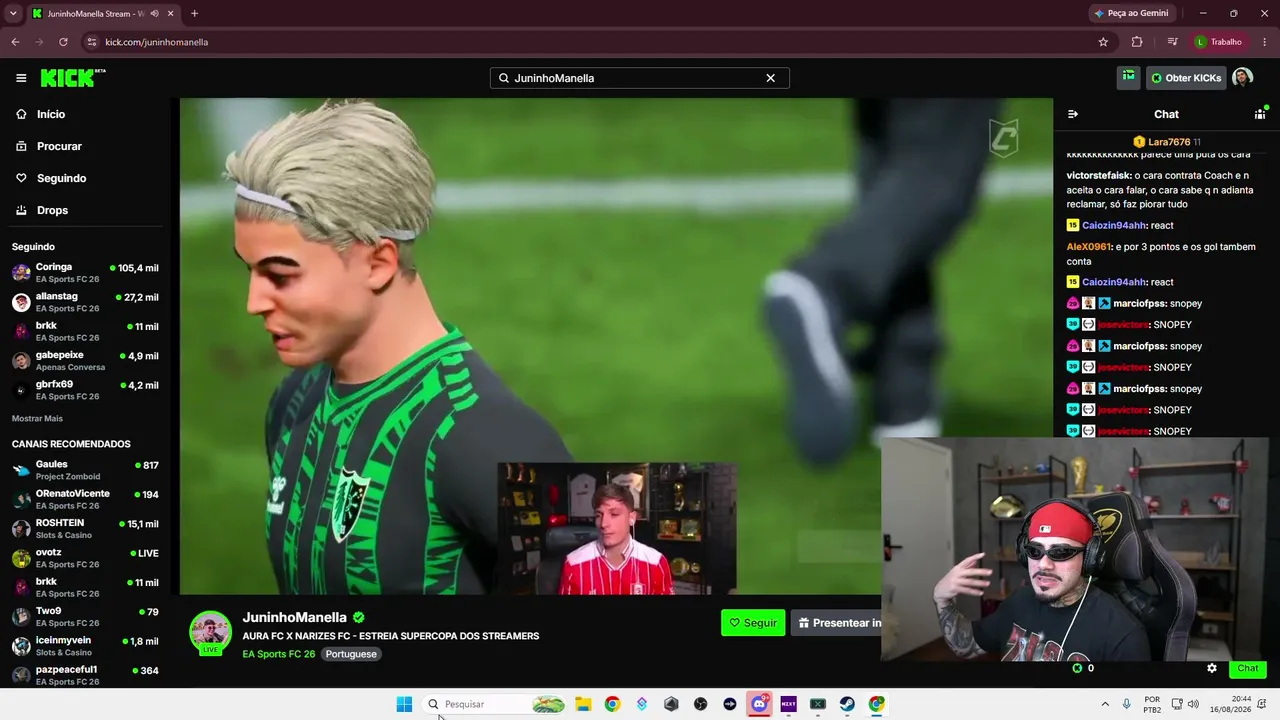View site information icon in address bar
The image size is (1280, 720).
pyautogui.click(x=91, y=42)
